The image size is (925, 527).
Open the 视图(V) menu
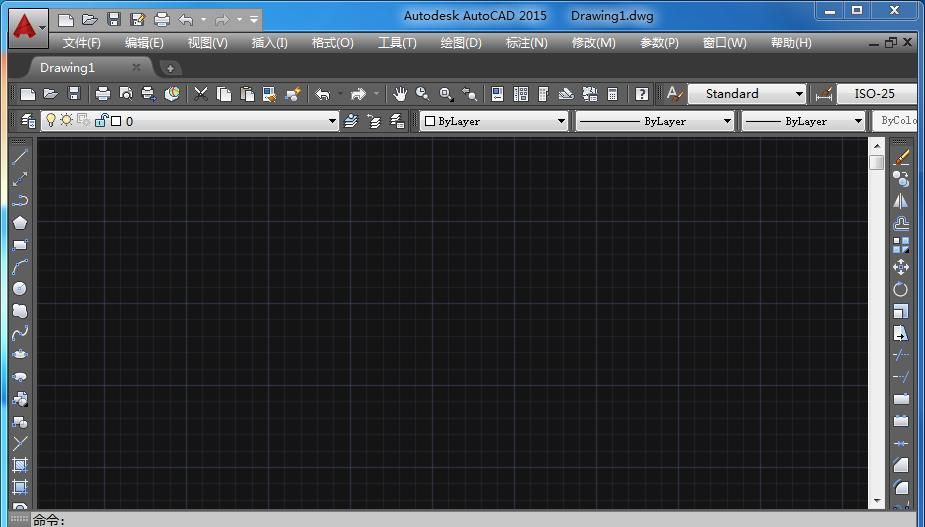[x=208, y=43]
